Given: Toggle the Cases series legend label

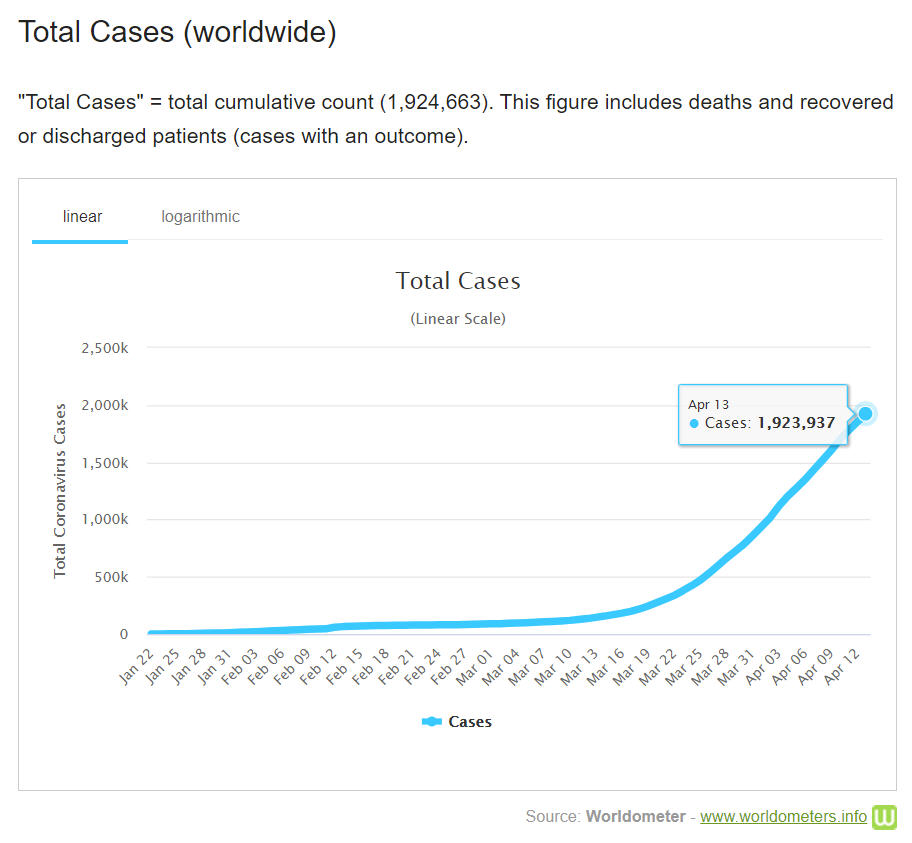Looking at the screenshot, I should (469, 721).
